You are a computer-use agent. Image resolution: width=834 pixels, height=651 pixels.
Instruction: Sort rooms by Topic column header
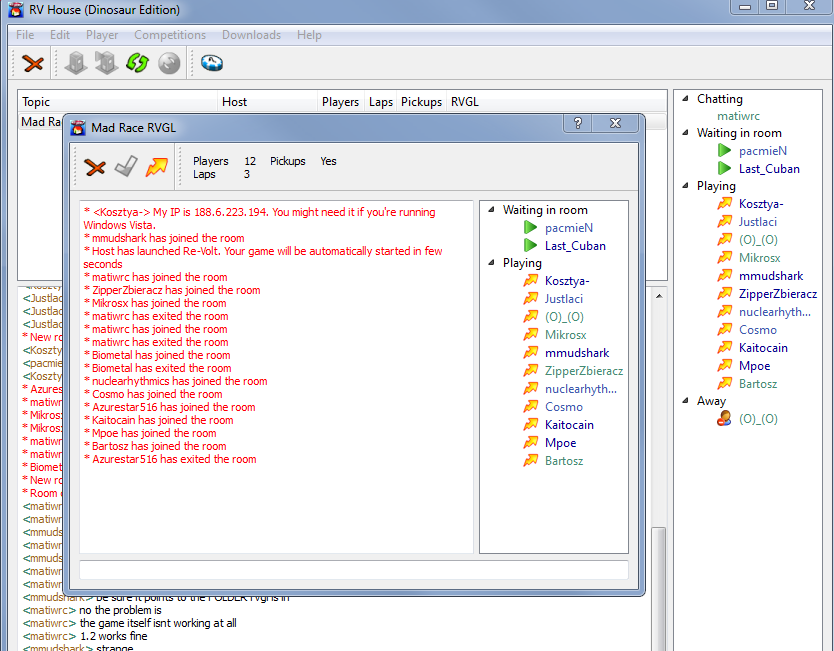coord(118,102)
